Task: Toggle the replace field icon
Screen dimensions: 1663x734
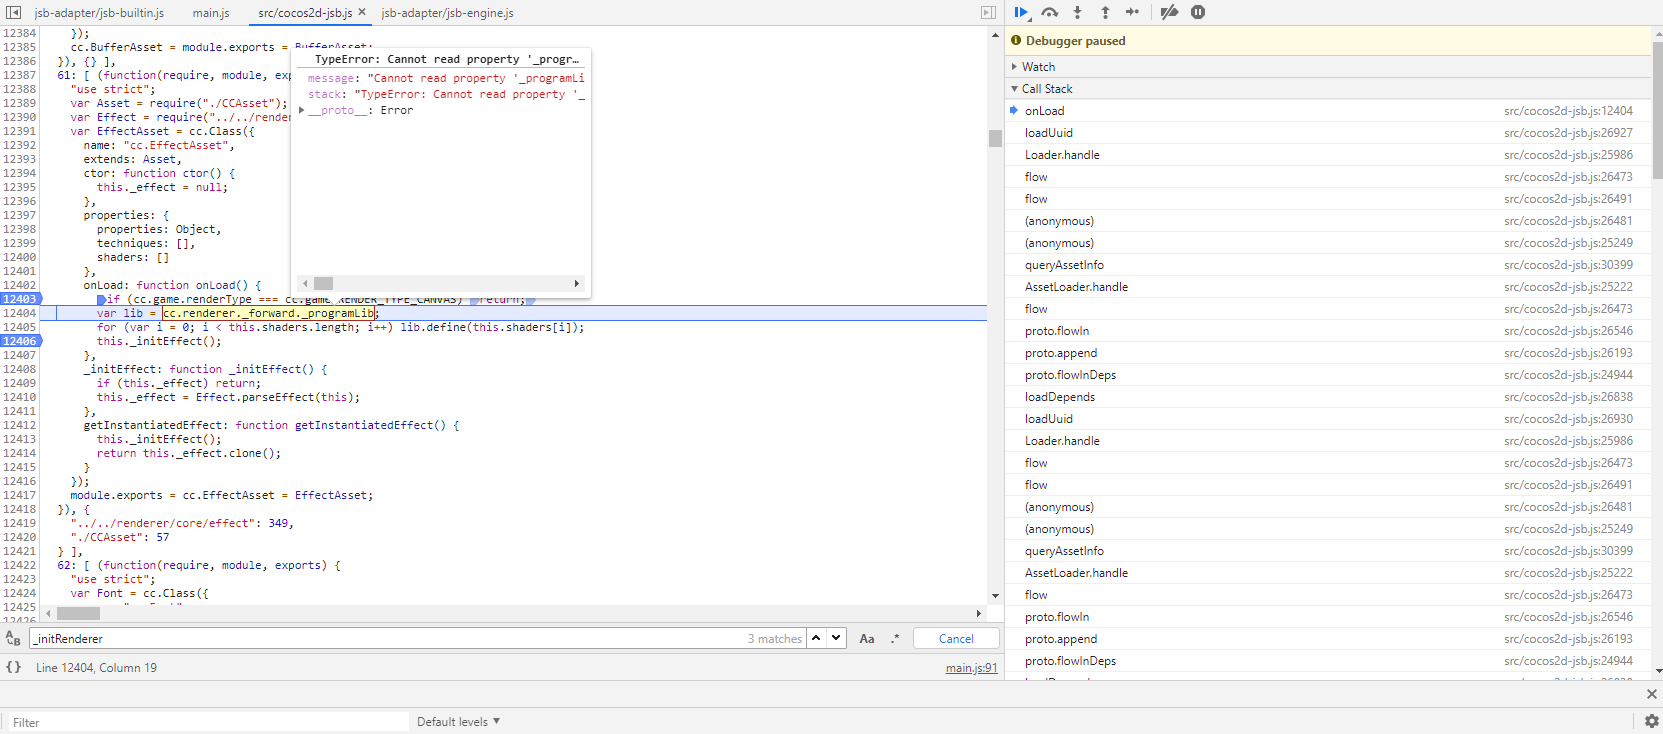Action: coord(13,639)
